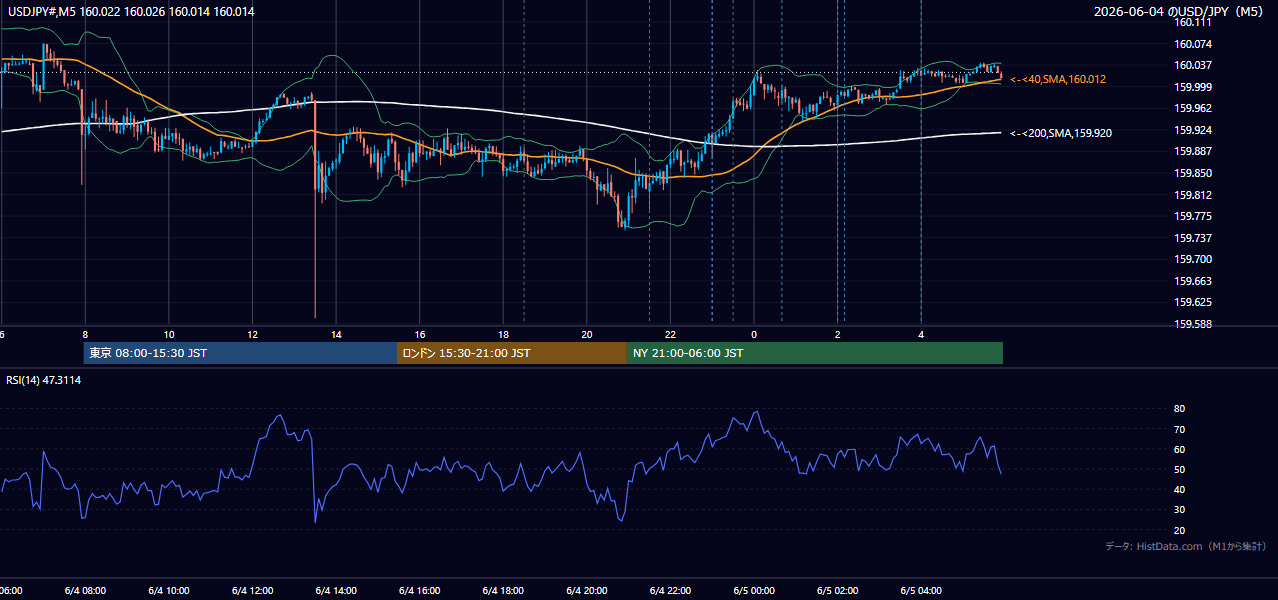The image size is (1278, 600).
Task: Click hour tick 18 under the price chart
Action: [x=503, y=335]
